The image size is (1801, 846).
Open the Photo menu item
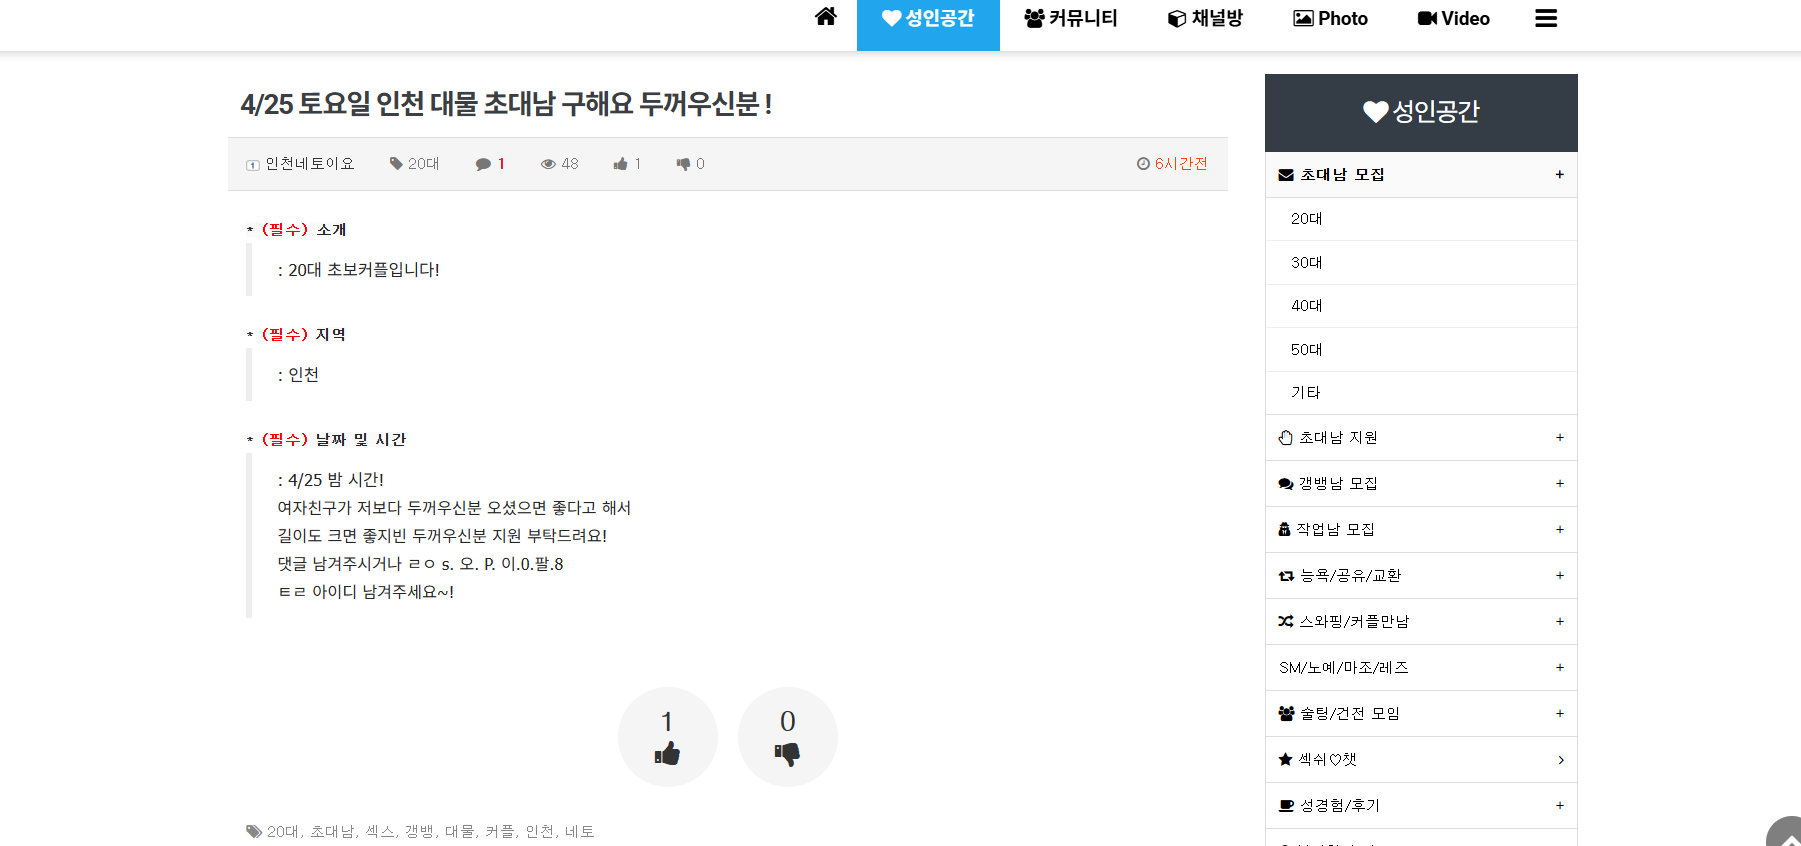click(1330, 19)
